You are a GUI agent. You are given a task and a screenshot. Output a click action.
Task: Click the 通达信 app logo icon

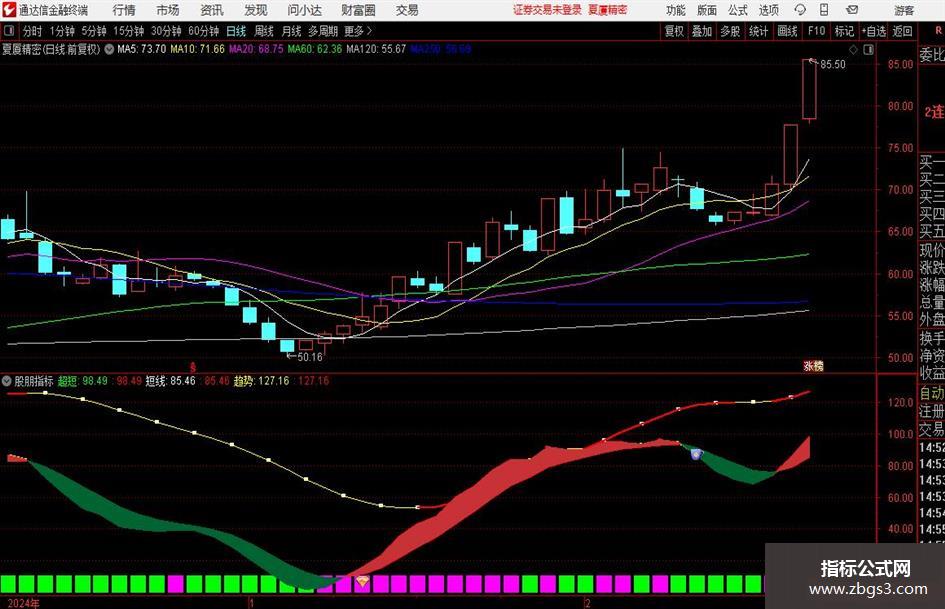click(9, 10)
